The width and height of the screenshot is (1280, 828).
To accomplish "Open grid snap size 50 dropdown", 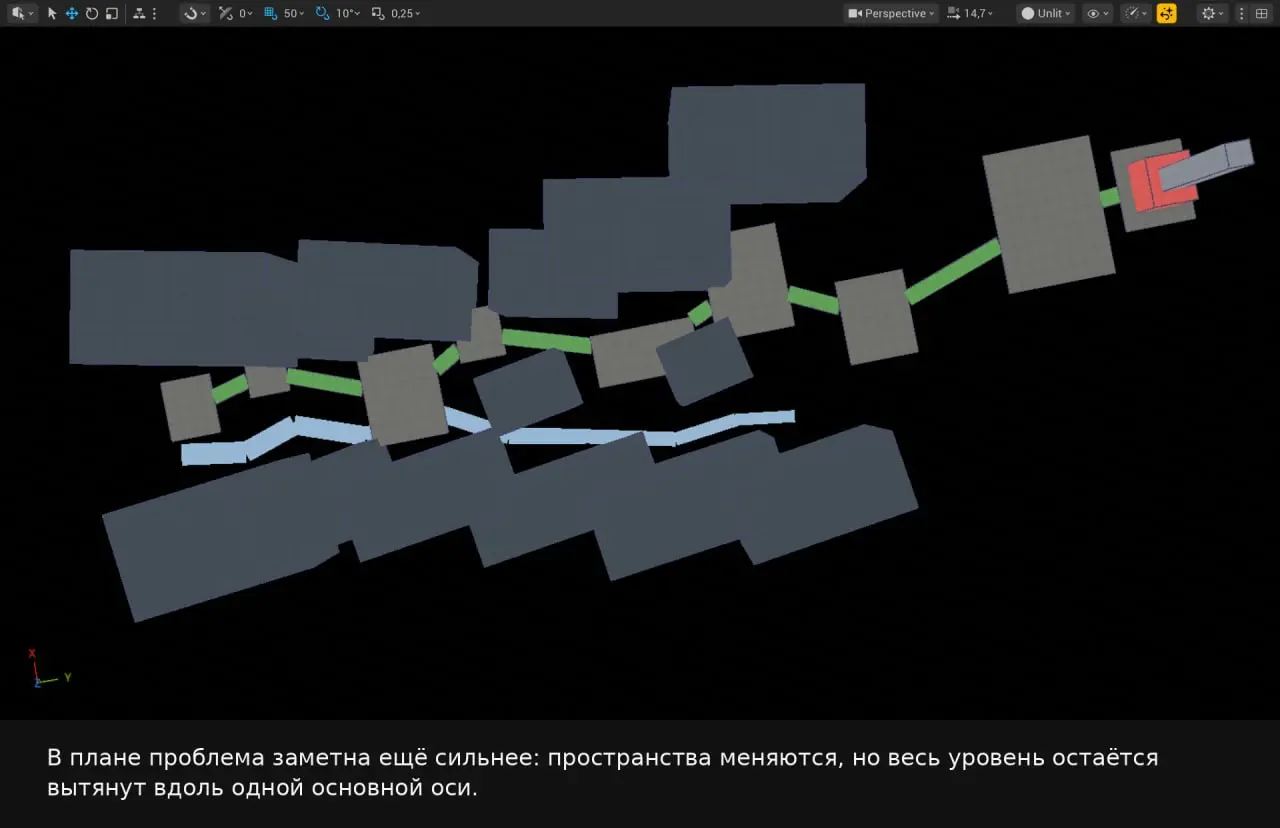I will click(294, 13).
